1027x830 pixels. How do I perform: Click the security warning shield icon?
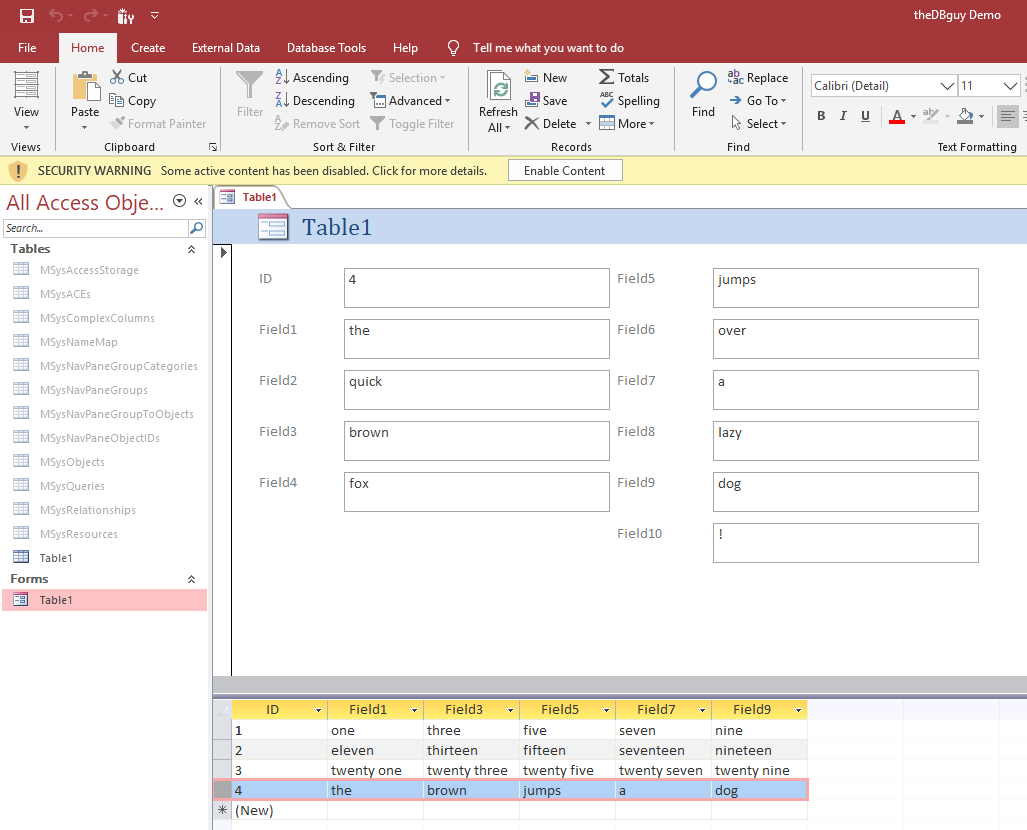point(18,171)
